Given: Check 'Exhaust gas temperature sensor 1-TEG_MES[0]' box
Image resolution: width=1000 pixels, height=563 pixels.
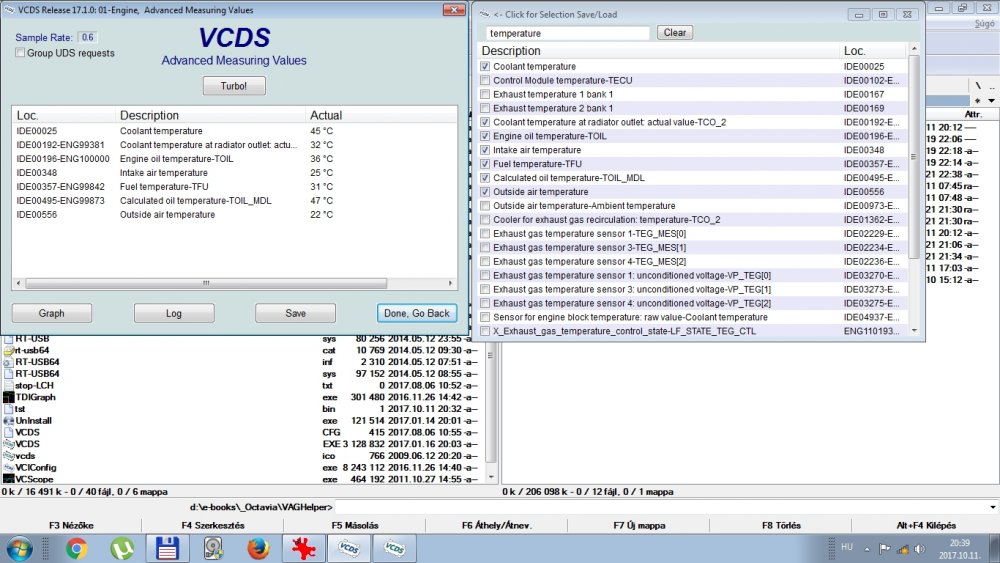Looking at the screenshot, I should coord(485,234).
